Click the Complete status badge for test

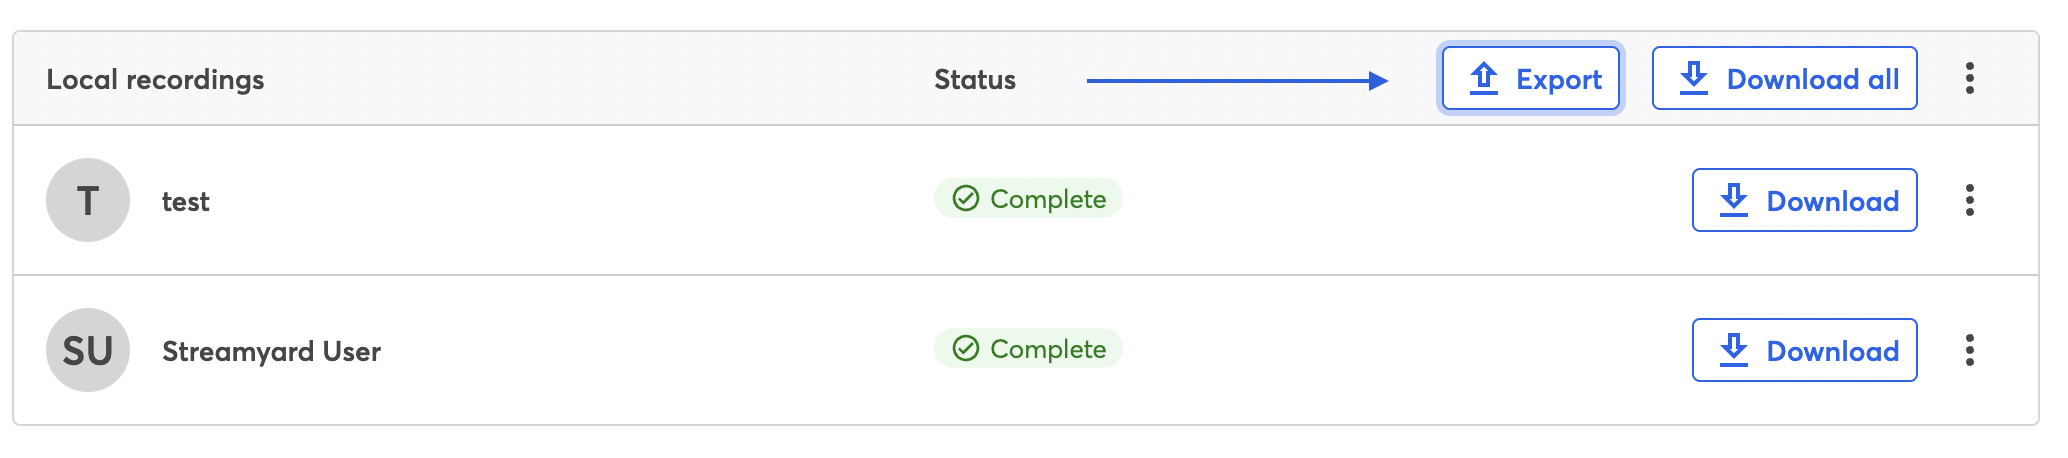click(x=1028, y=198)
